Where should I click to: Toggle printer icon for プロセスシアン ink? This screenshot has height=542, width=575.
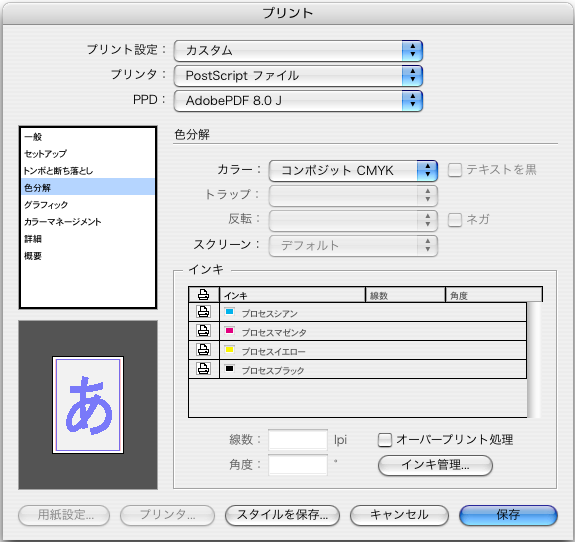coord(204,312)
